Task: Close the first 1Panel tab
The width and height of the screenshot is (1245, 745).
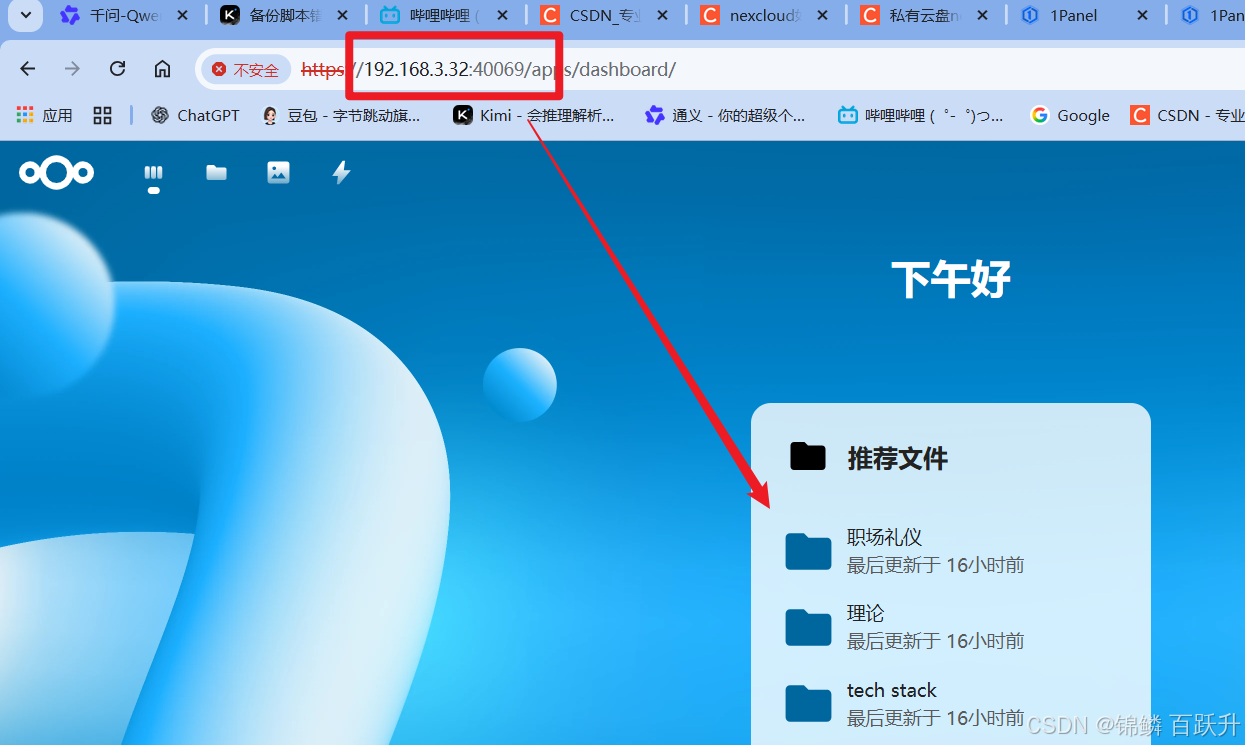Action: (1142, 16)
